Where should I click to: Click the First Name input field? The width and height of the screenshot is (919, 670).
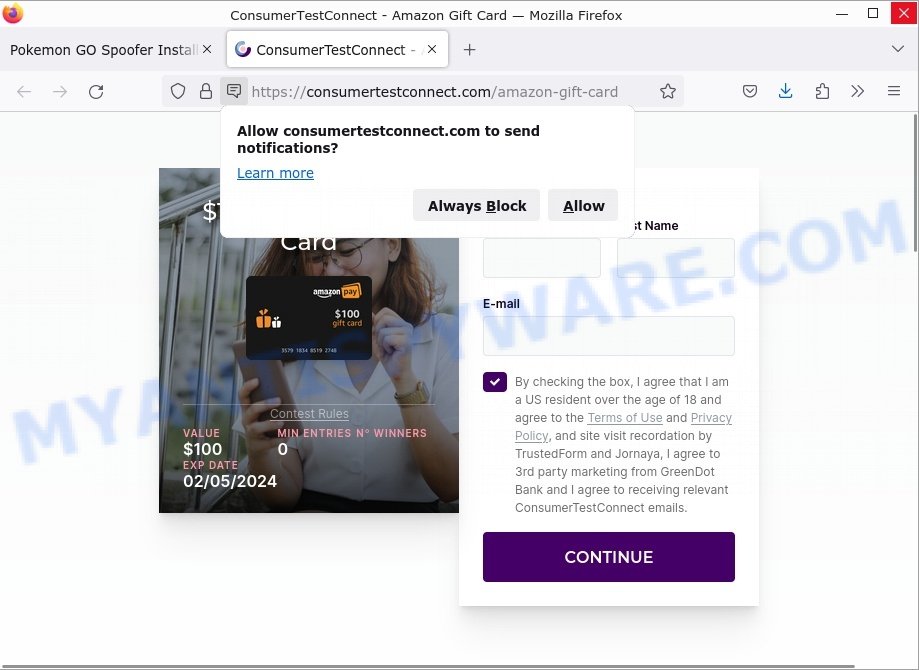[542, 258]
